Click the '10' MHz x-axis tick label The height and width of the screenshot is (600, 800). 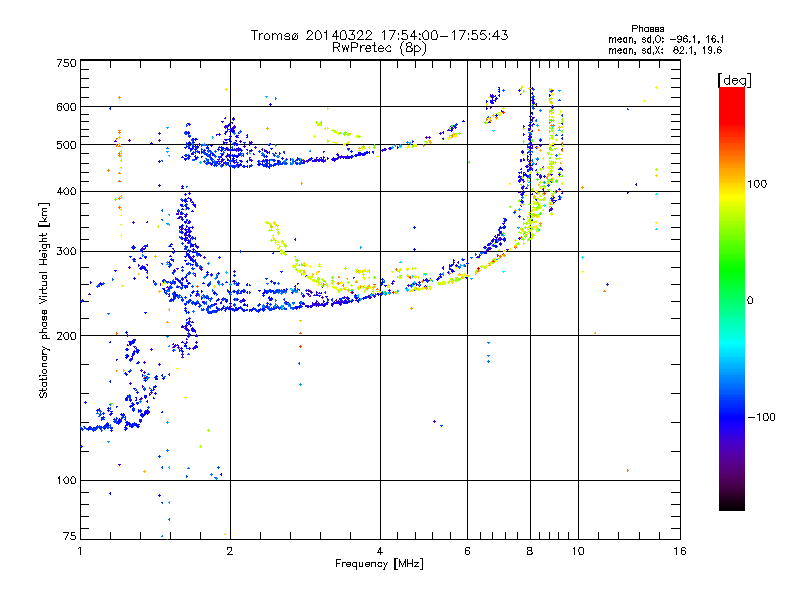[x=578, y=551]
